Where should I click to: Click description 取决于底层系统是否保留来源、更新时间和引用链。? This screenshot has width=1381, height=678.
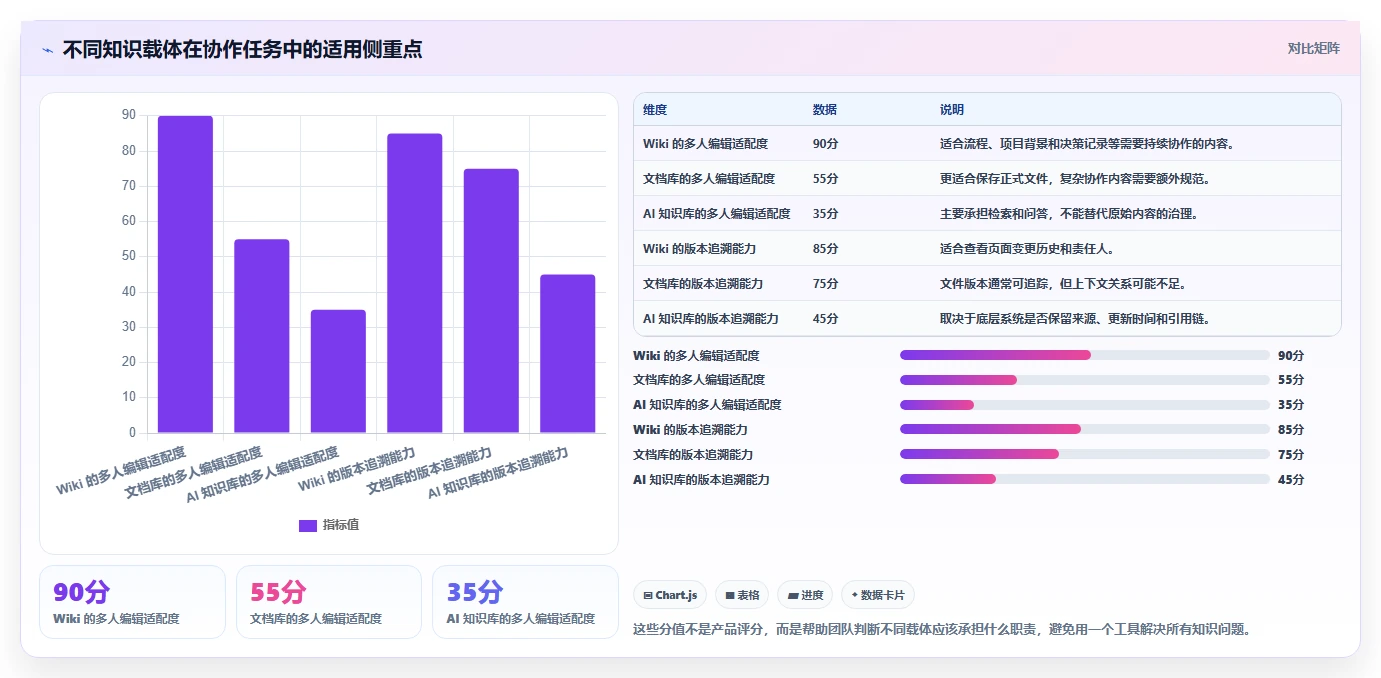[x=1078, y=319]
